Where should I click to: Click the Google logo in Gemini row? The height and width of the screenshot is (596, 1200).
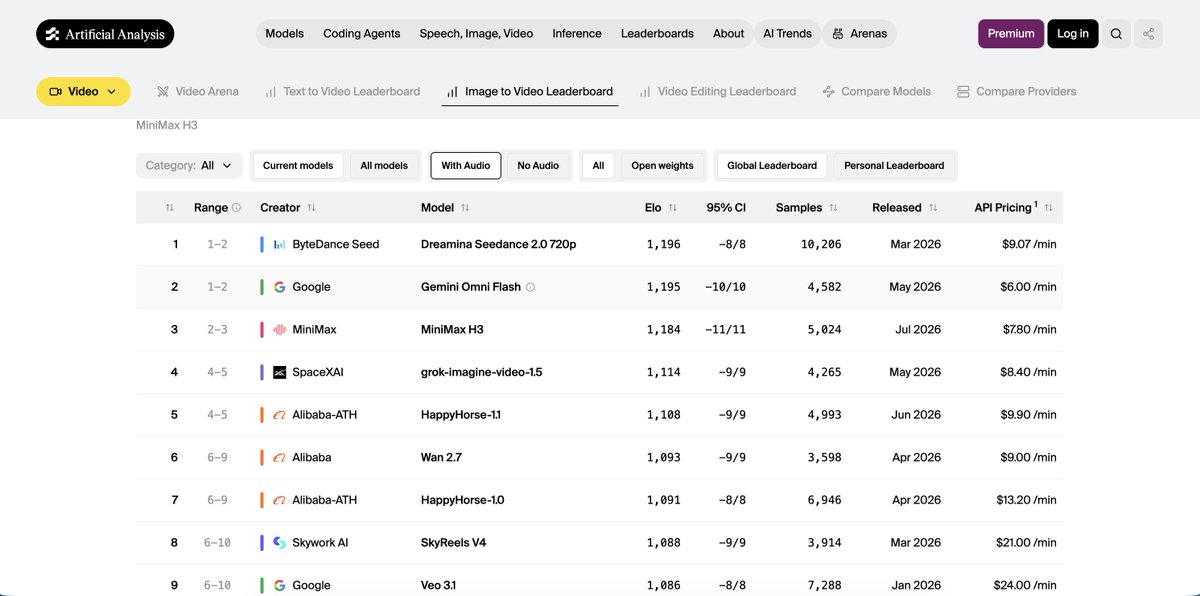coord(280,287)
